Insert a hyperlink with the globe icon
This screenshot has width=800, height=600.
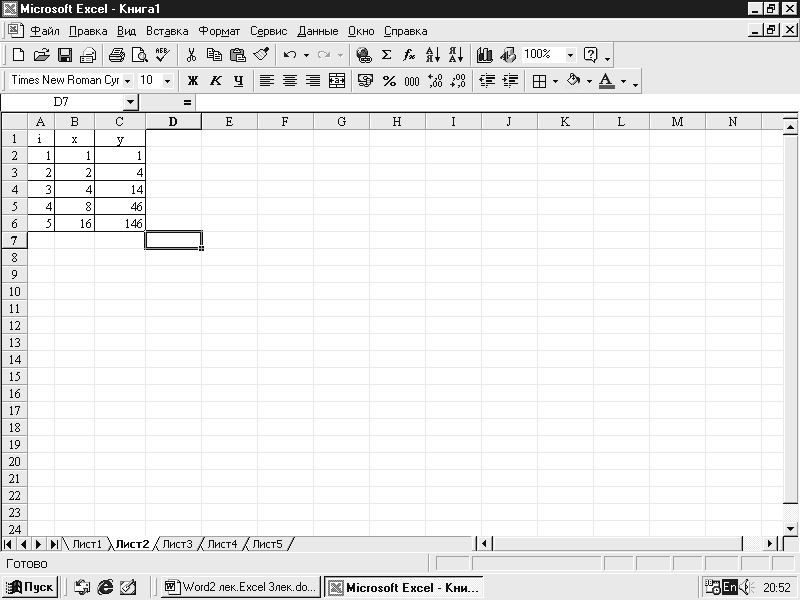(363, 55)
